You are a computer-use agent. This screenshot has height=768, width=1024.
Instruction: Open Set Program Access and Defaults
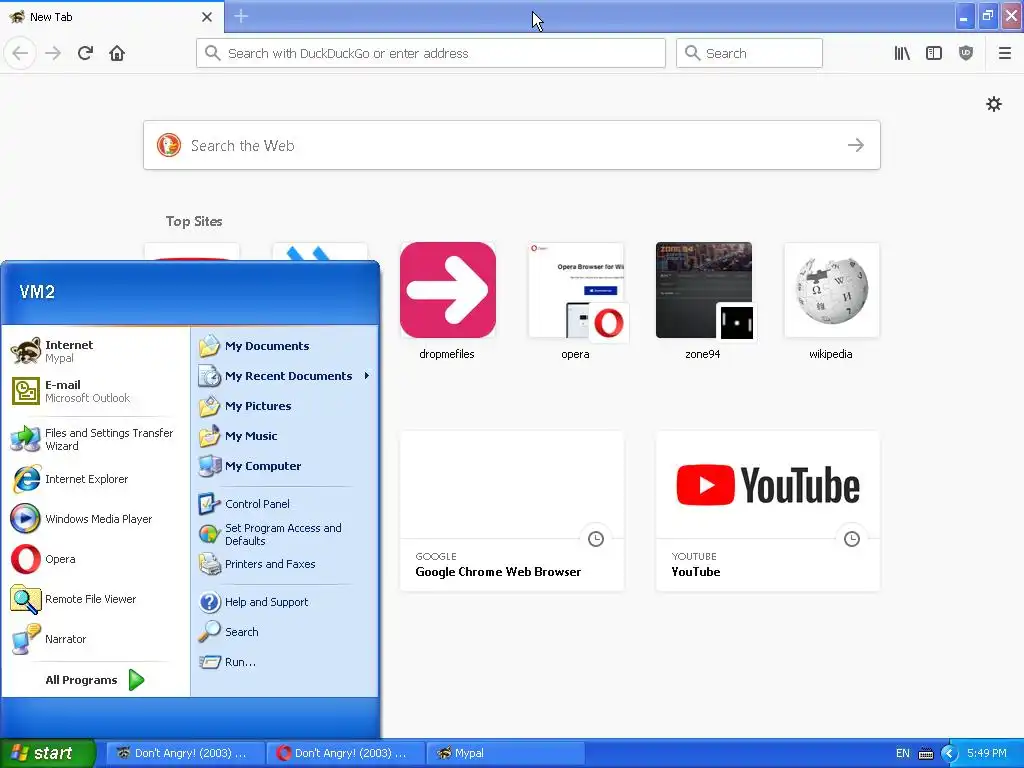point(285,534)
